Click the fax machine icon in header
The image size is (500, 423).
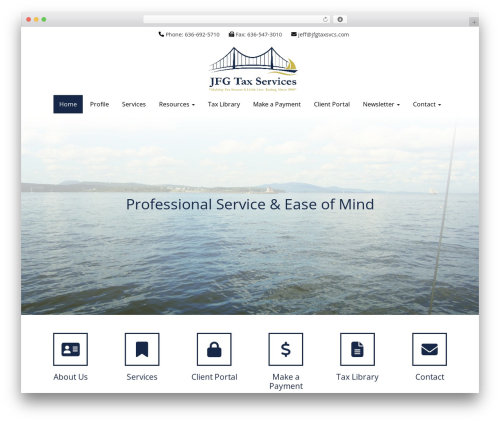231,34
